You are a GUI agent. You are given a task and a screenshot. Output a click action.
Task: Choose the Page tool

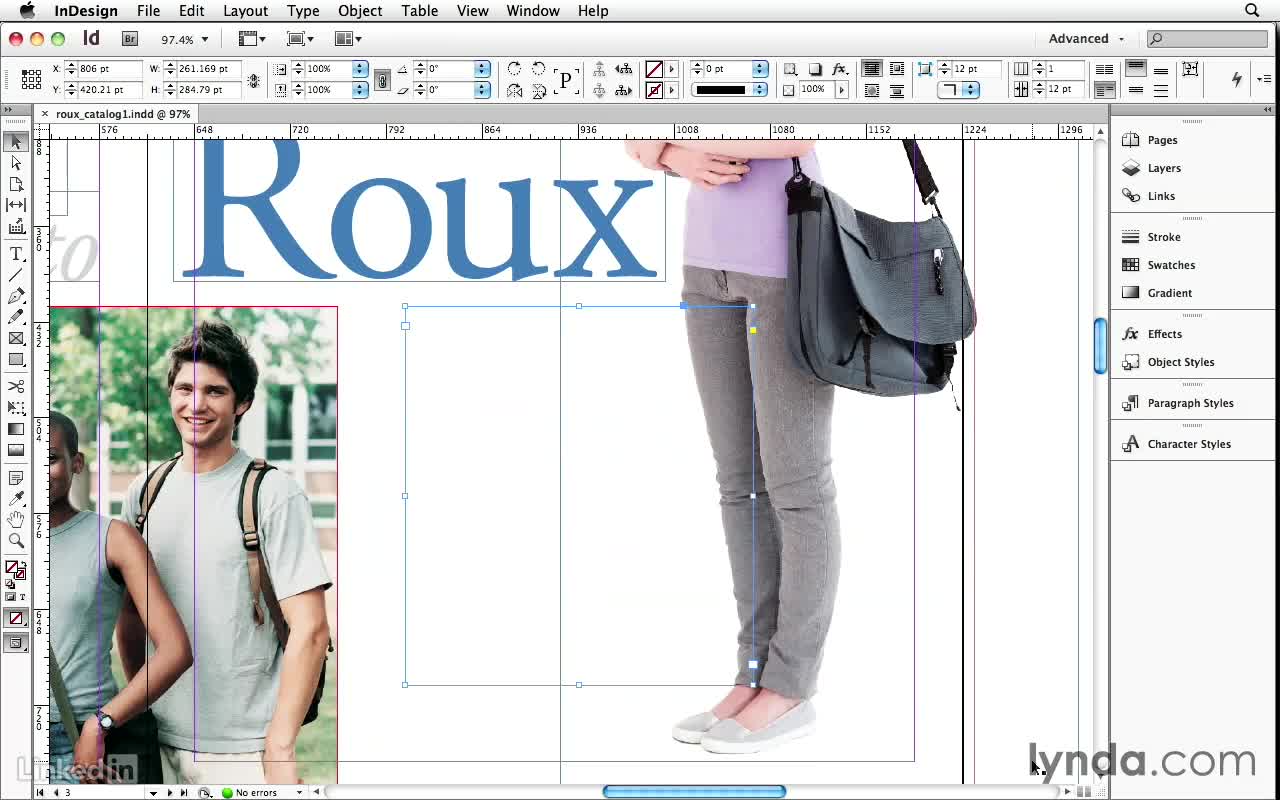16,184
